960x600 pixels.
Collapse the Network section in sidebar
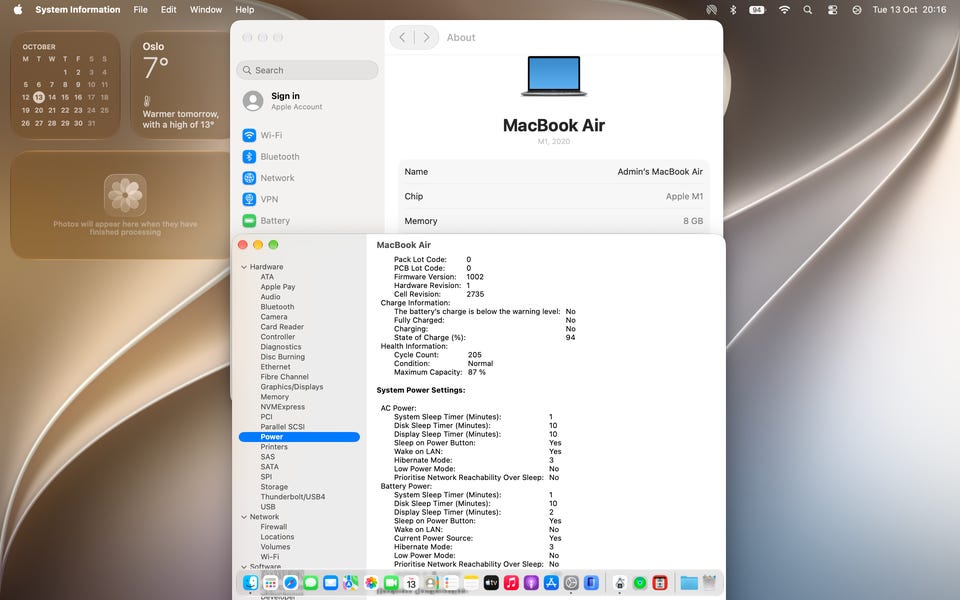244,517
